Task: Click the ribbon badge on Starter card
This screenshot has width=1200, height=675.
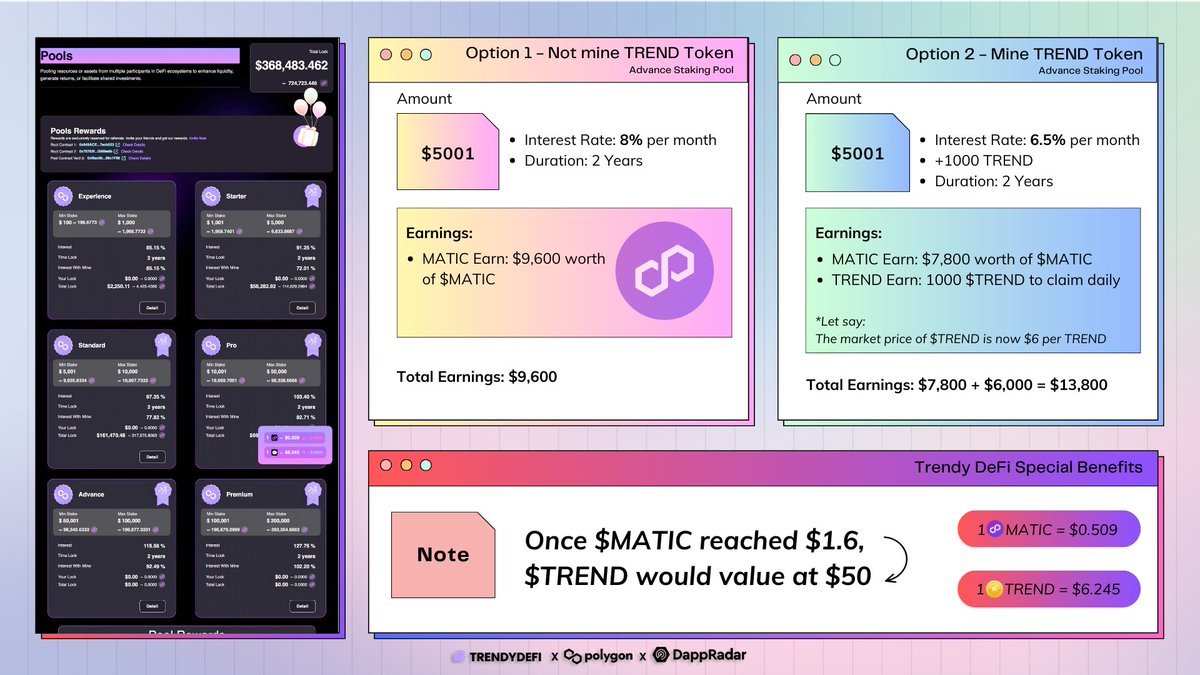Action: [x=313, y=195]
